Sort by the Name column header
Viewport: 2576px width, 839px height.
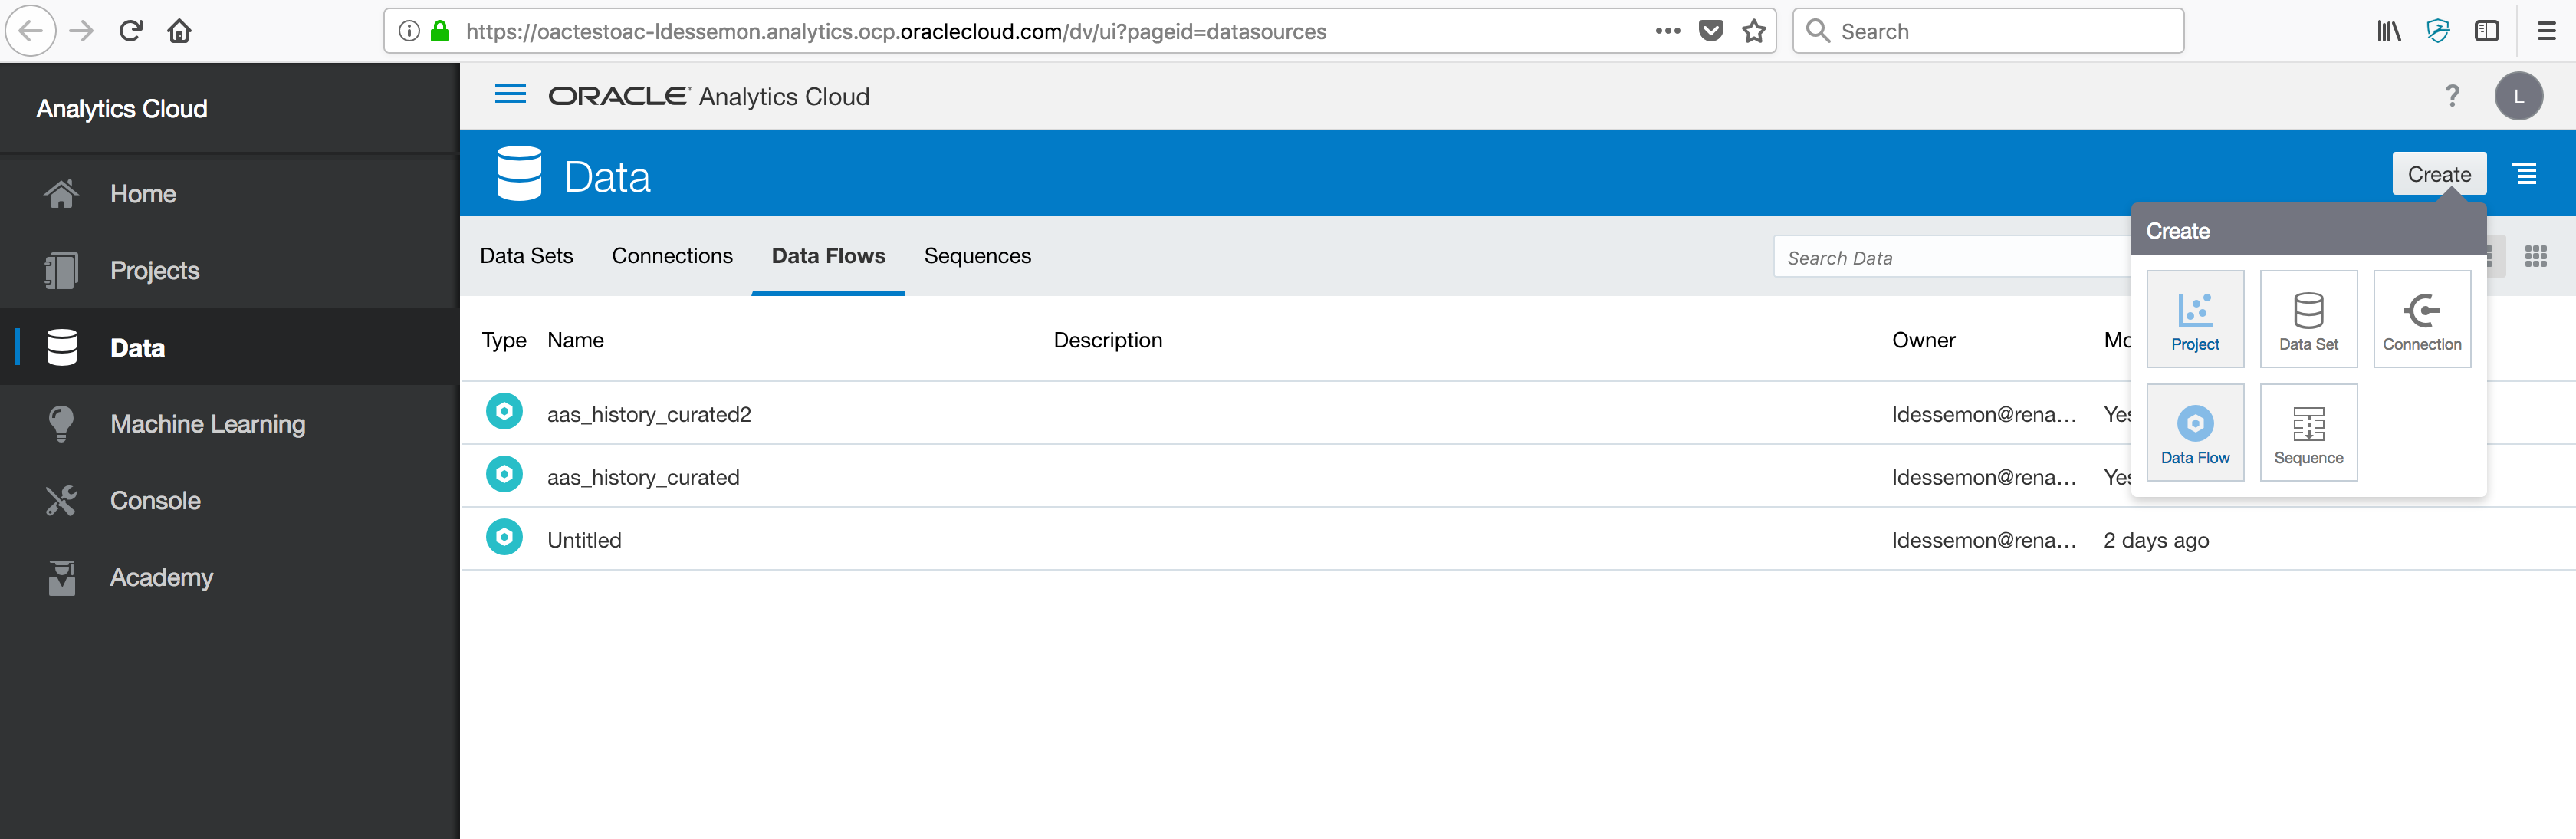(x=575, y=340)
